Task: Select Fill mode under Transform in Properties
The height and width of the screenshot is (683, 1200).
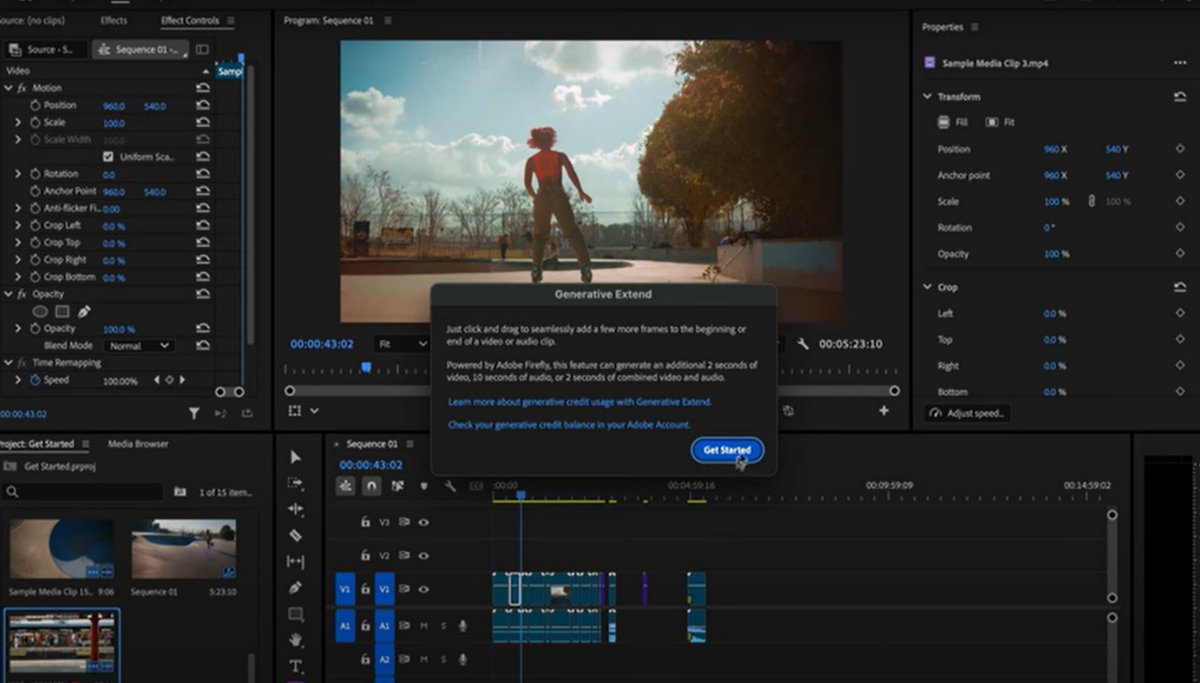Action: click(943, 122)
